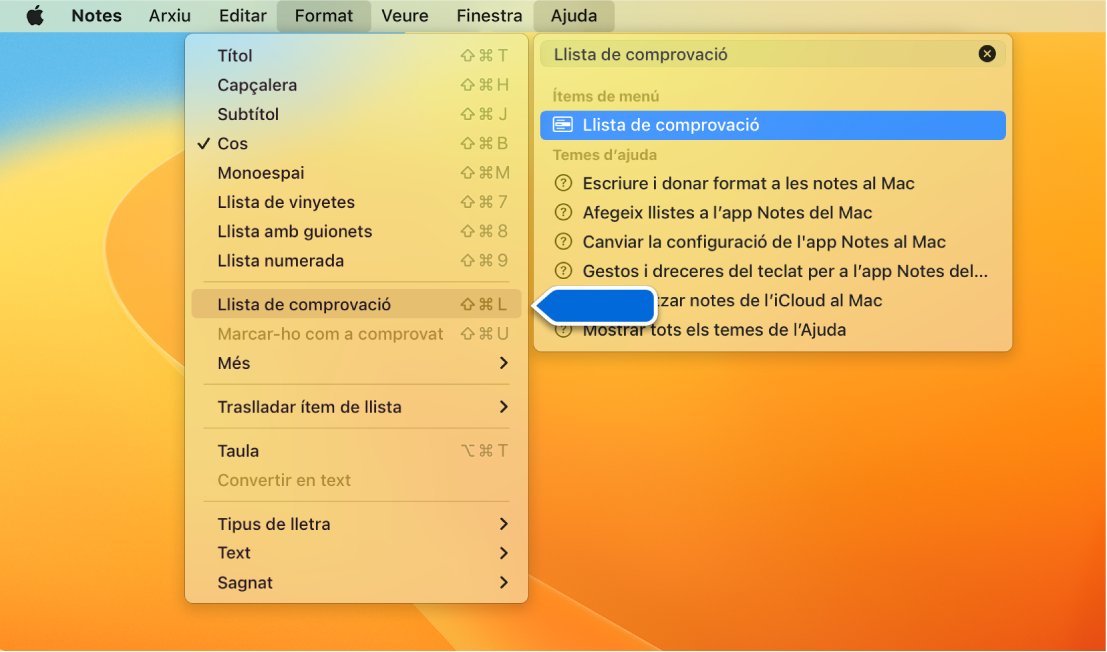Expand the Més submenu

(x=357, y=363)
